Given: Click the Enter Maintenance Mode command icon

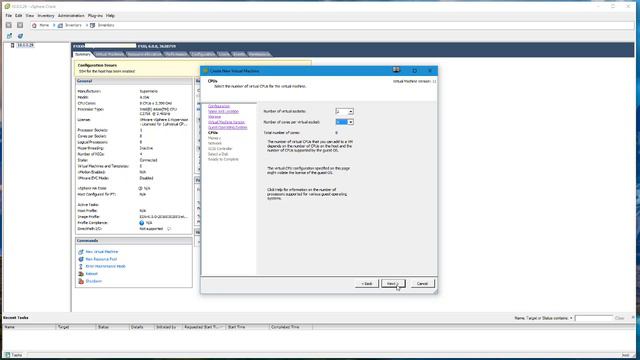Looking at the screenshot, I should [81, 266].
